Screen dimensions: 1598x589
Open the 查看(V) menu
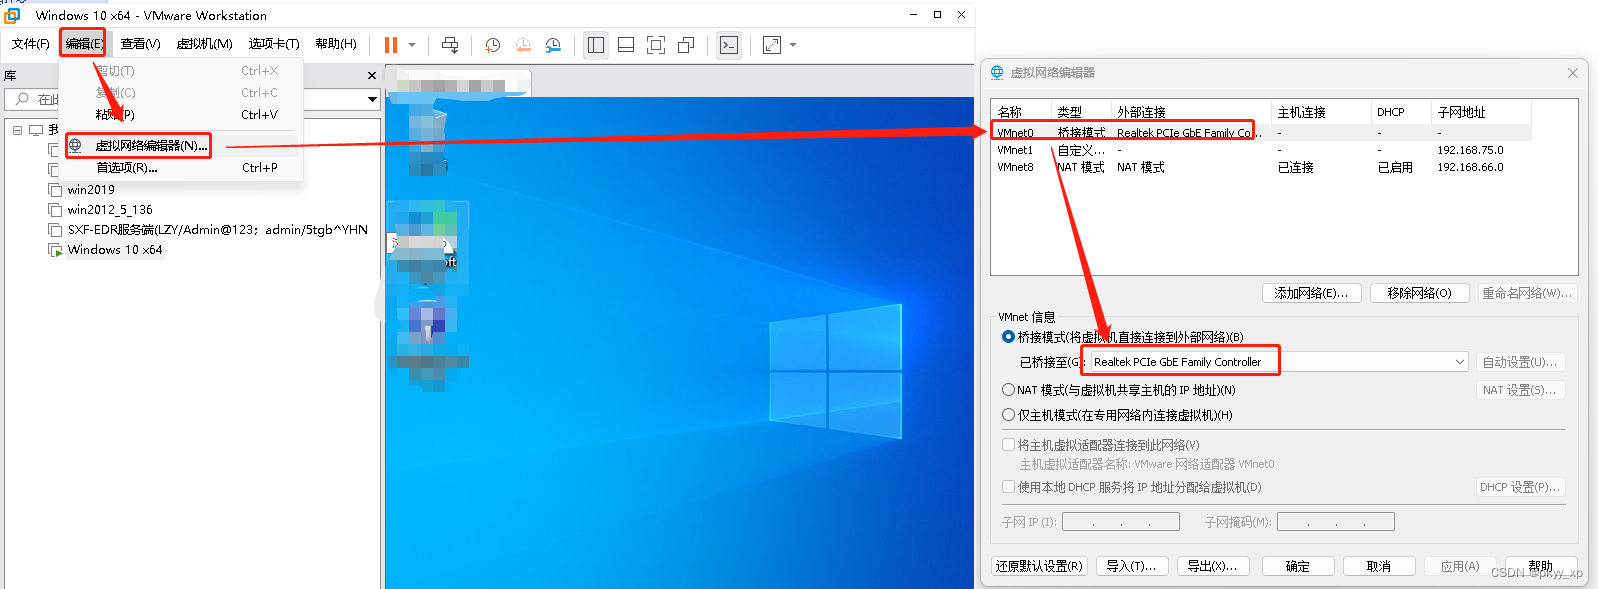pyautogui.click(x=140, y=44)
